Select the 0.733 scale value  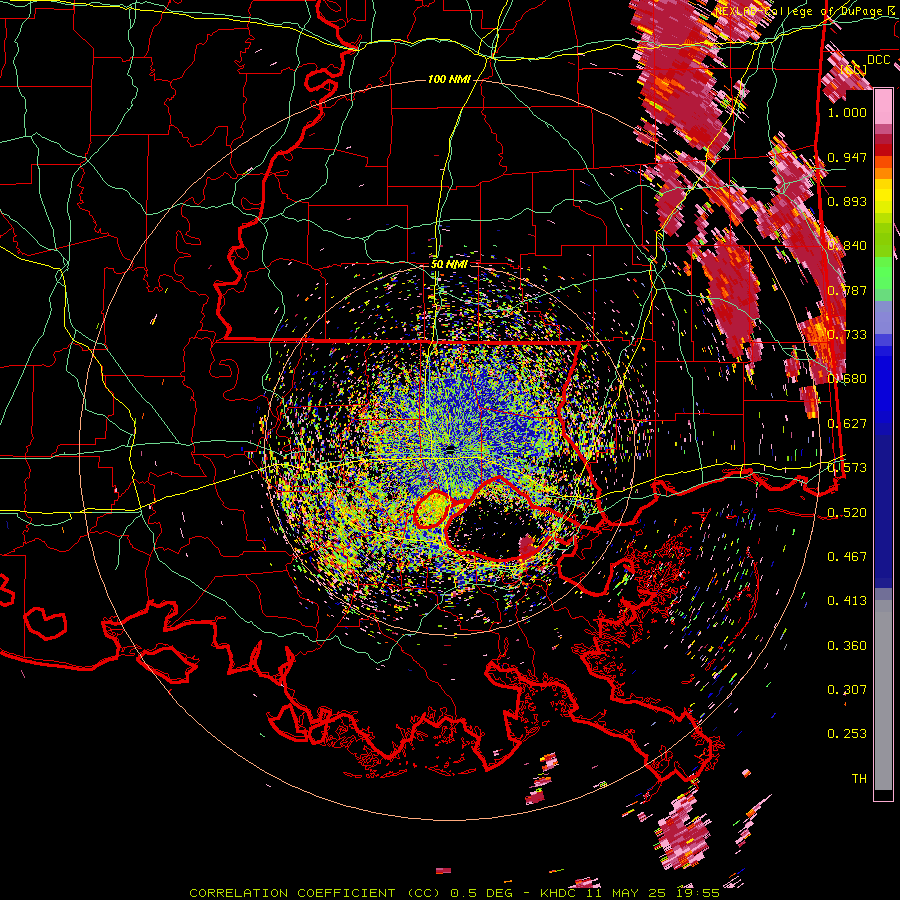847,335
